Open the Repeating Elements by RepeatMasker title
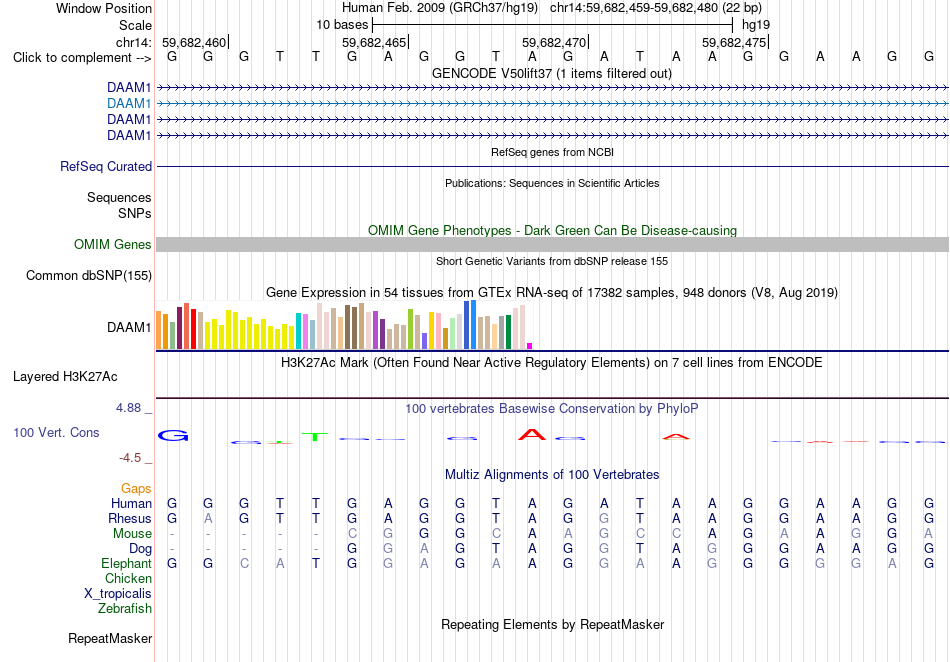The image size is (950, 662). (552, 624)
